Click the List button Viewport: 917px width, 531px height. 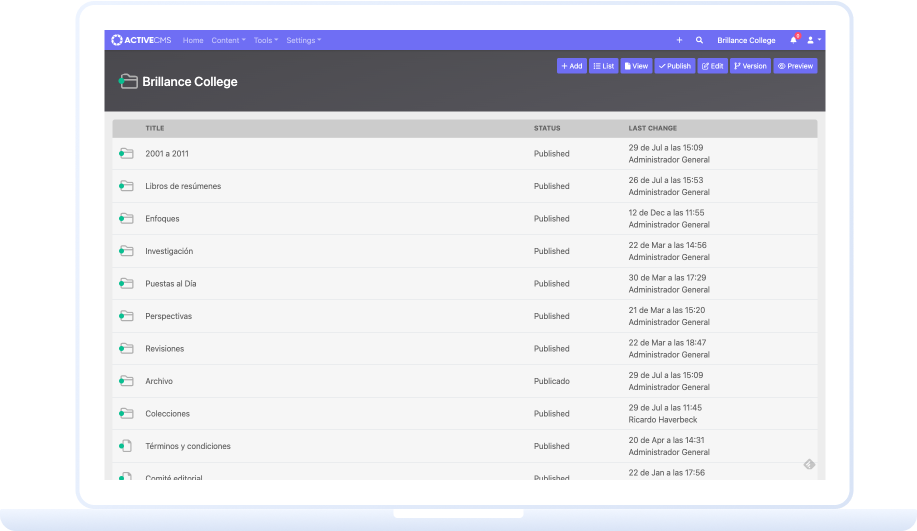[604, 66]
